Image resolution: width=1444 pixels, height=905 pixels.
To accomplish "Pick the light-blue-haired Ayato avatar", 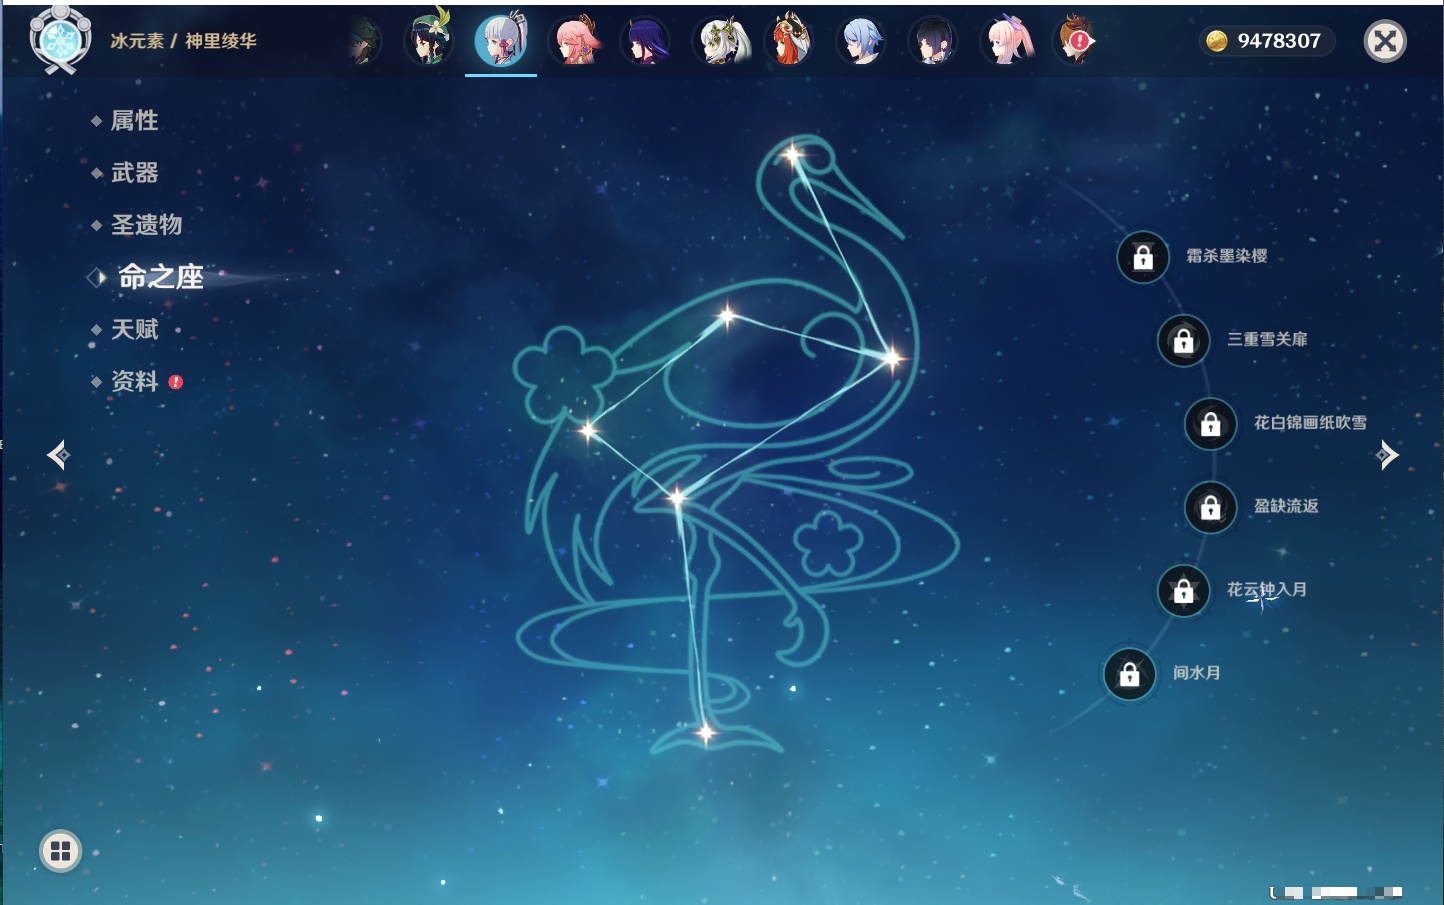I will pos(861,41).
